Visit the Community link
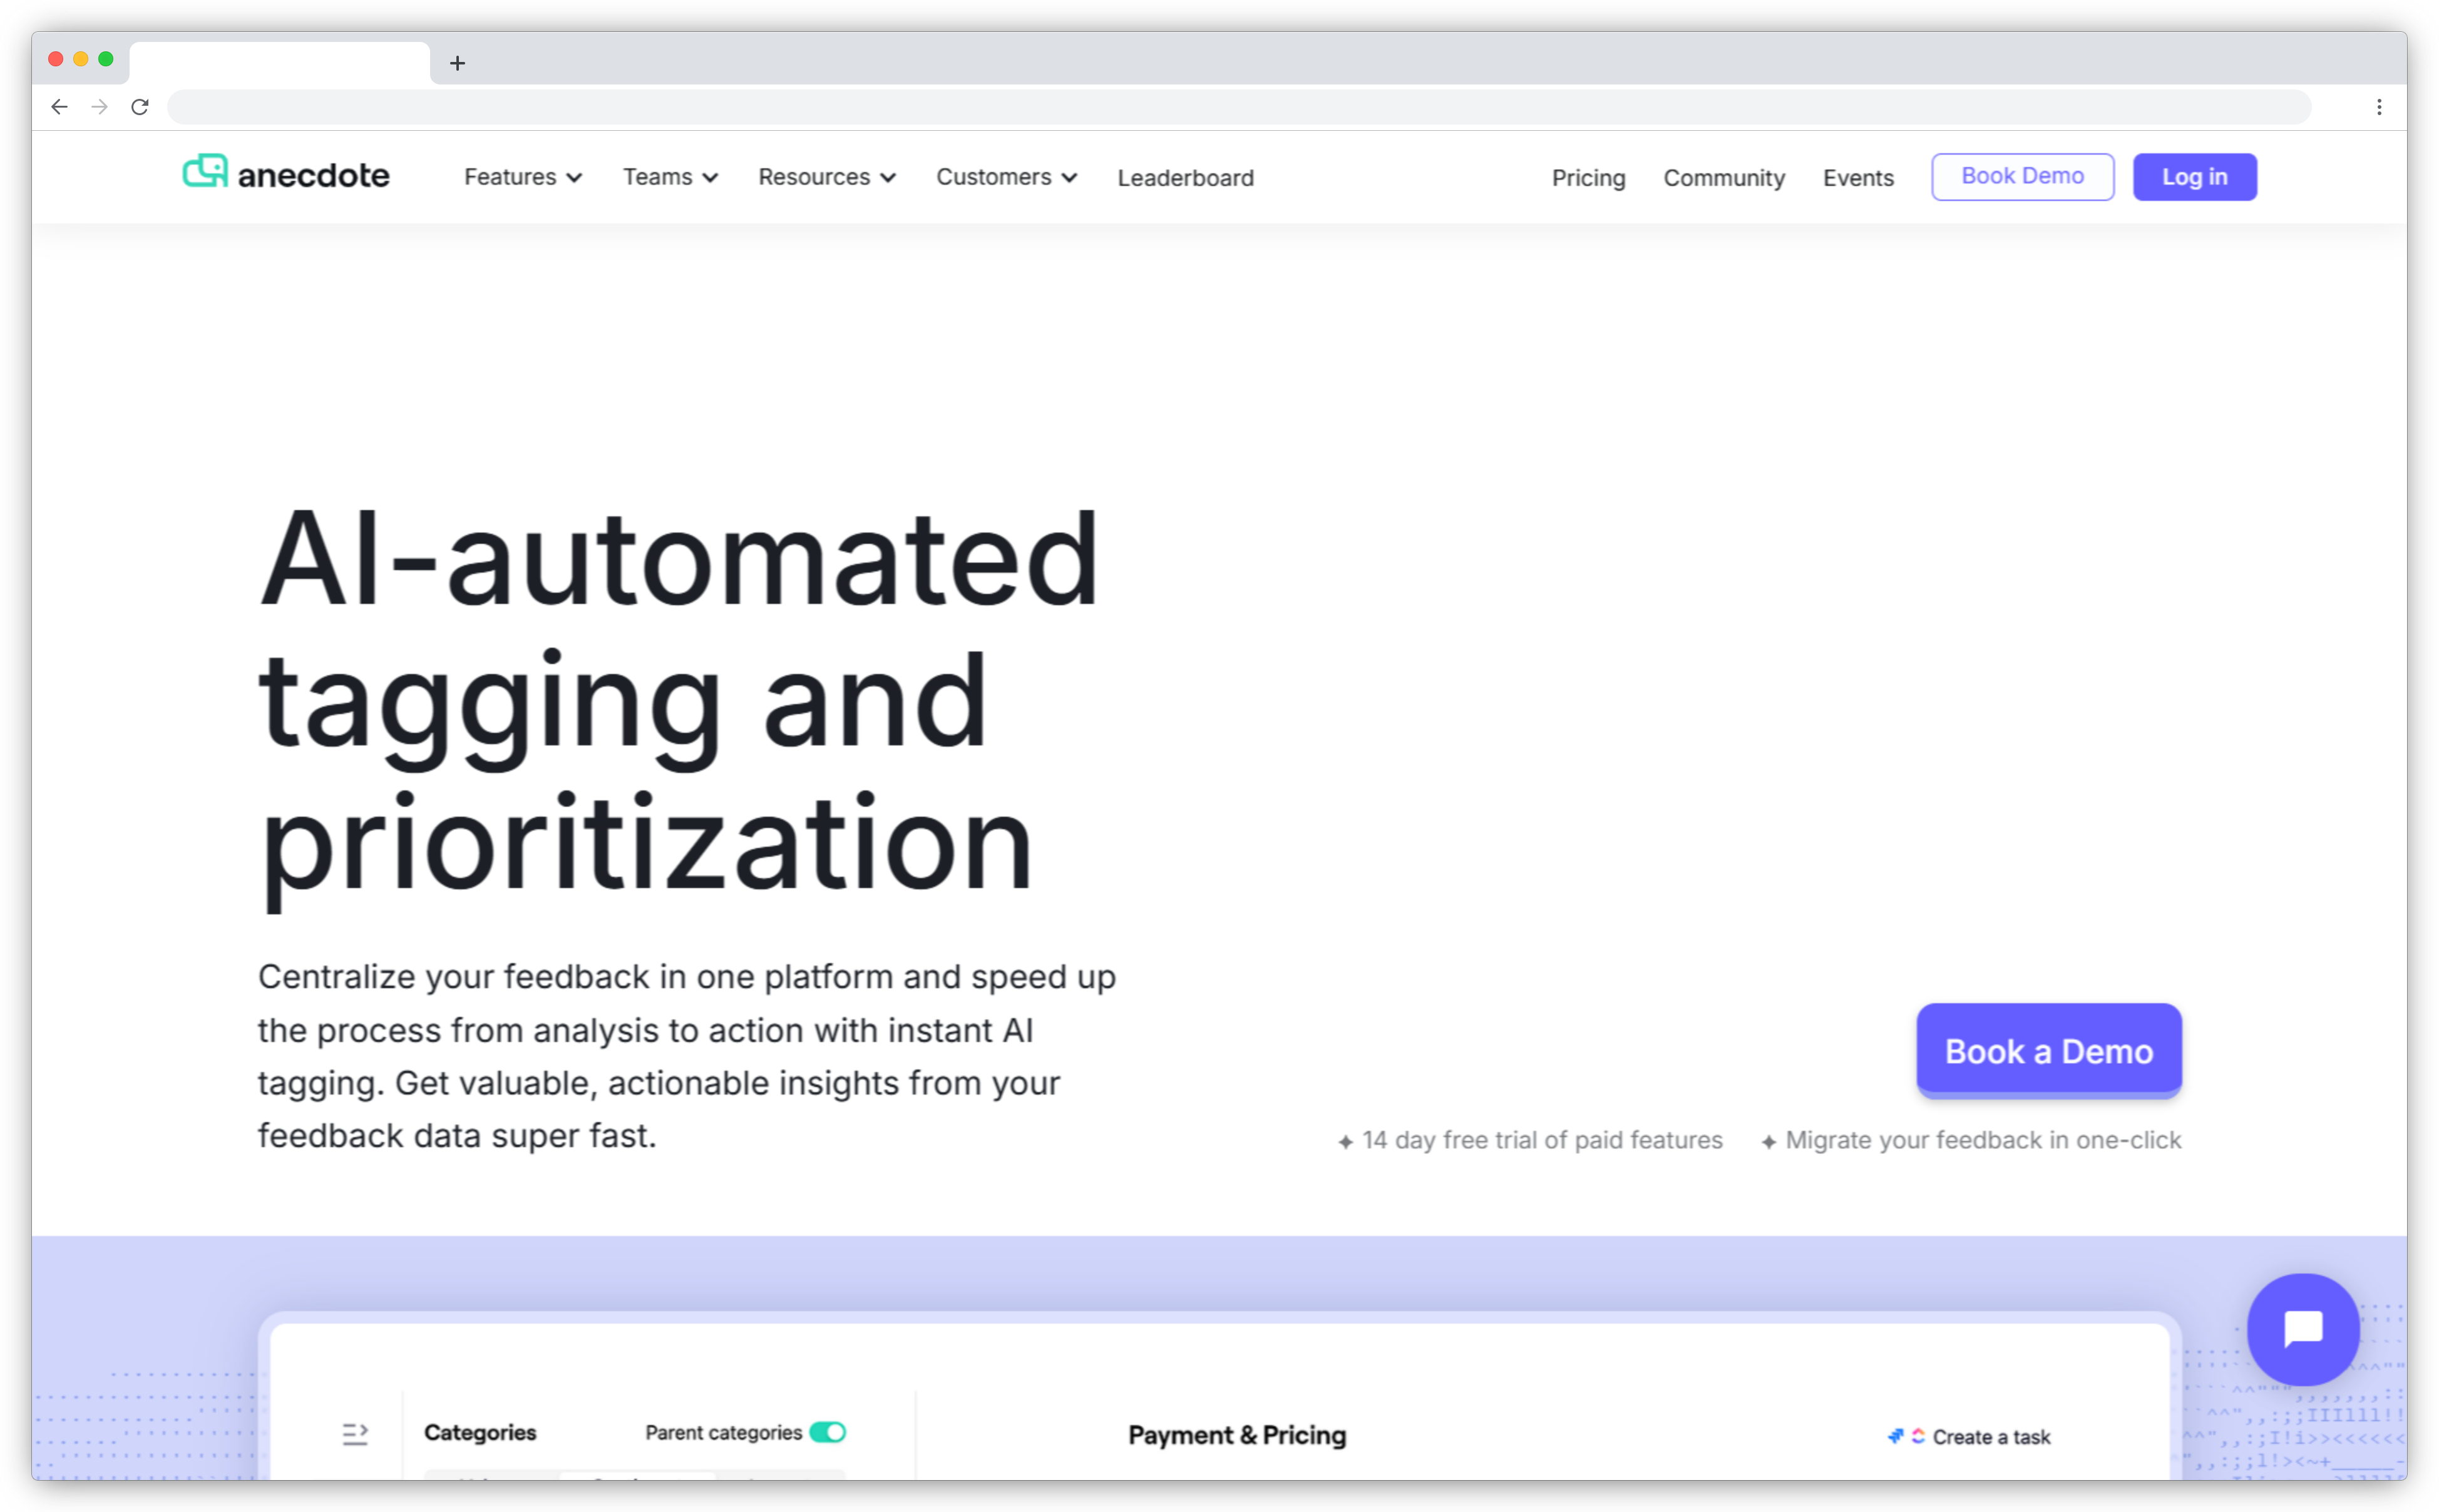 point(1723,178)
